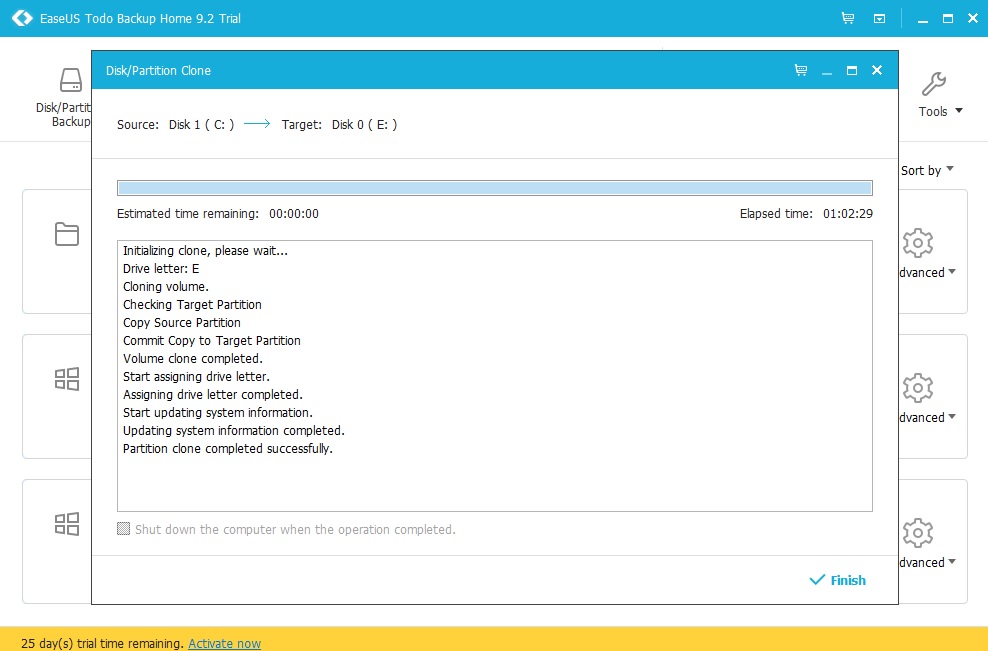Screen dimensions: 988x651
Task: Click the cart icon in the Disk/Partition Clone dialog
Action: click(x=801, y=70)
